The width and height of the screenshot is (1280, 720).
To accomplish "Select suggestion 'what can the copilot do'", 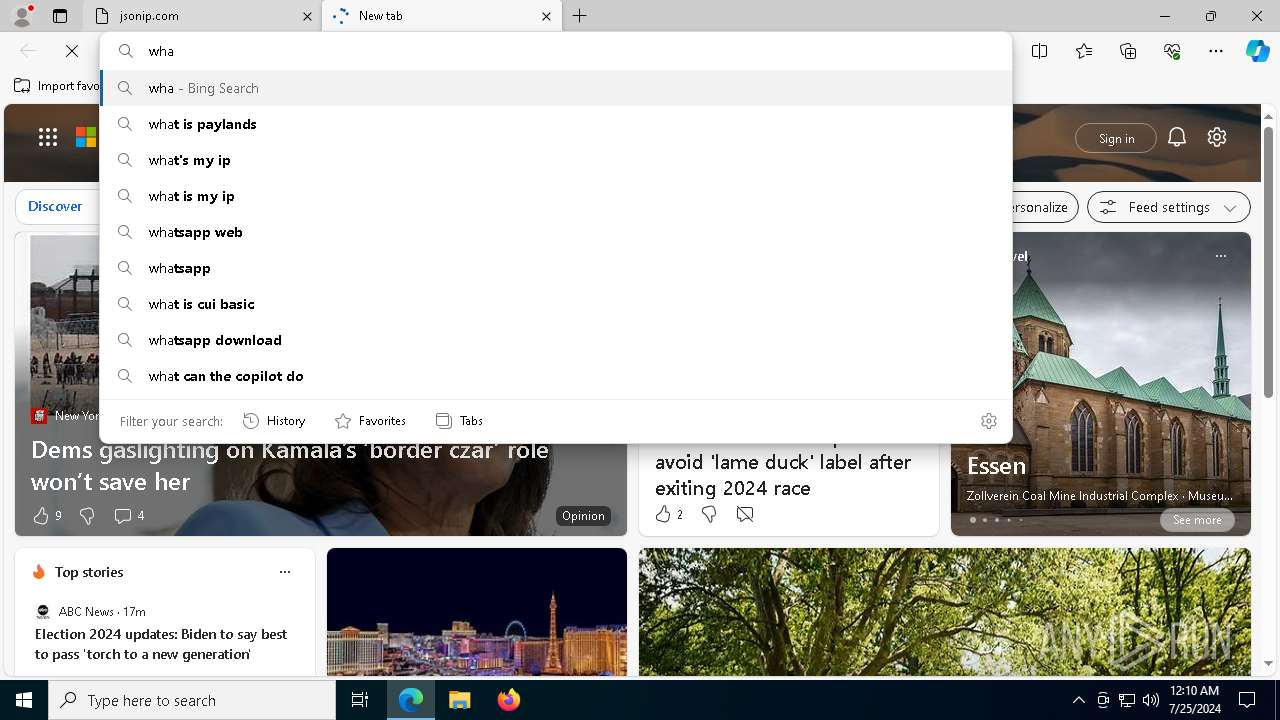I will tap(556, 376).
